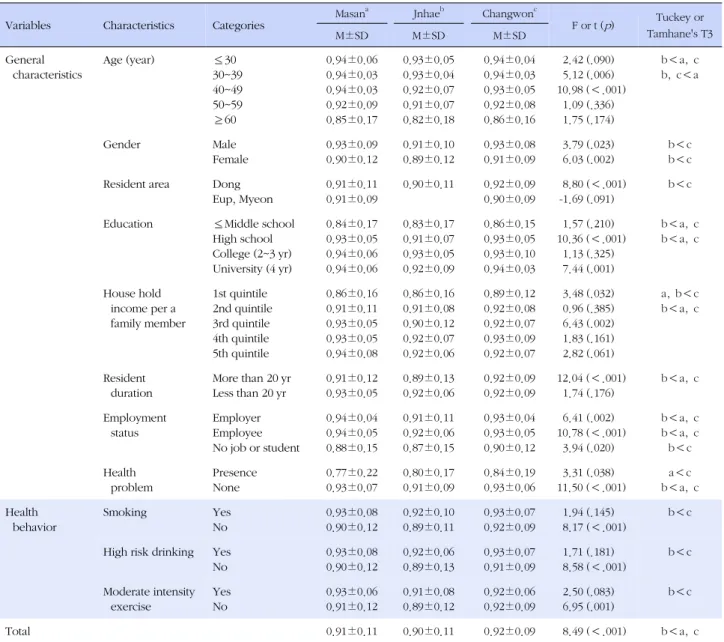724x642 pixels.
Task: Click the 0.77±0.22 Masan value
Action: pos(352,472)
